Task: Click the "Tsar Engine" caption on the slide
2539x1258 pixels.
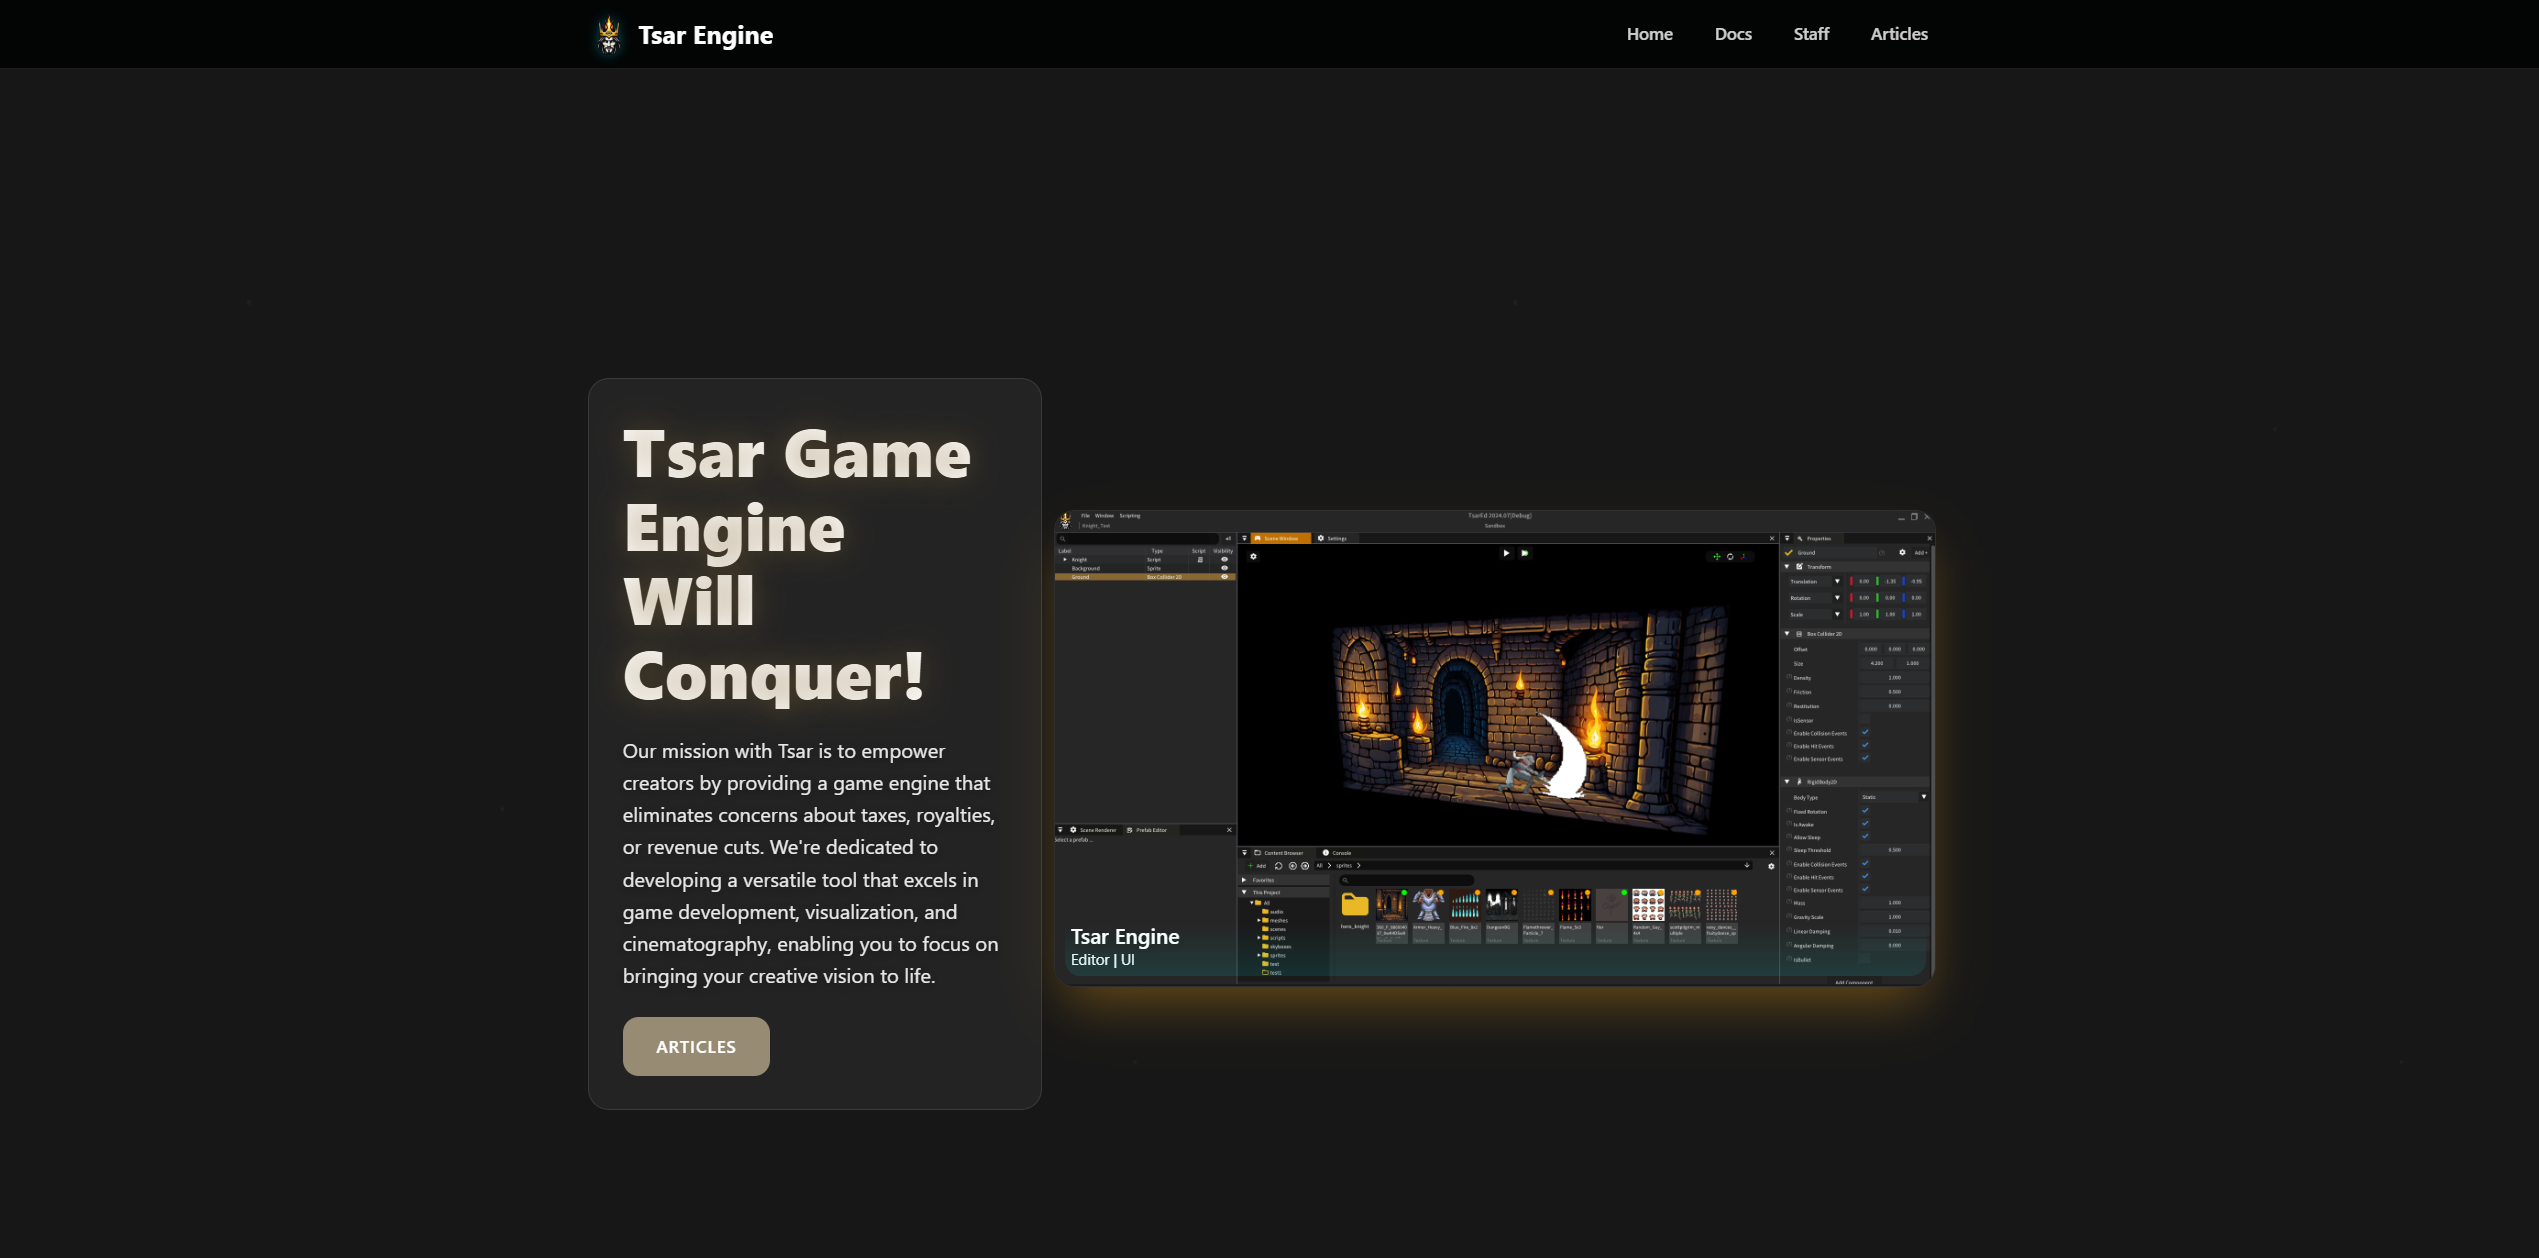Action: pos(1125,936)
